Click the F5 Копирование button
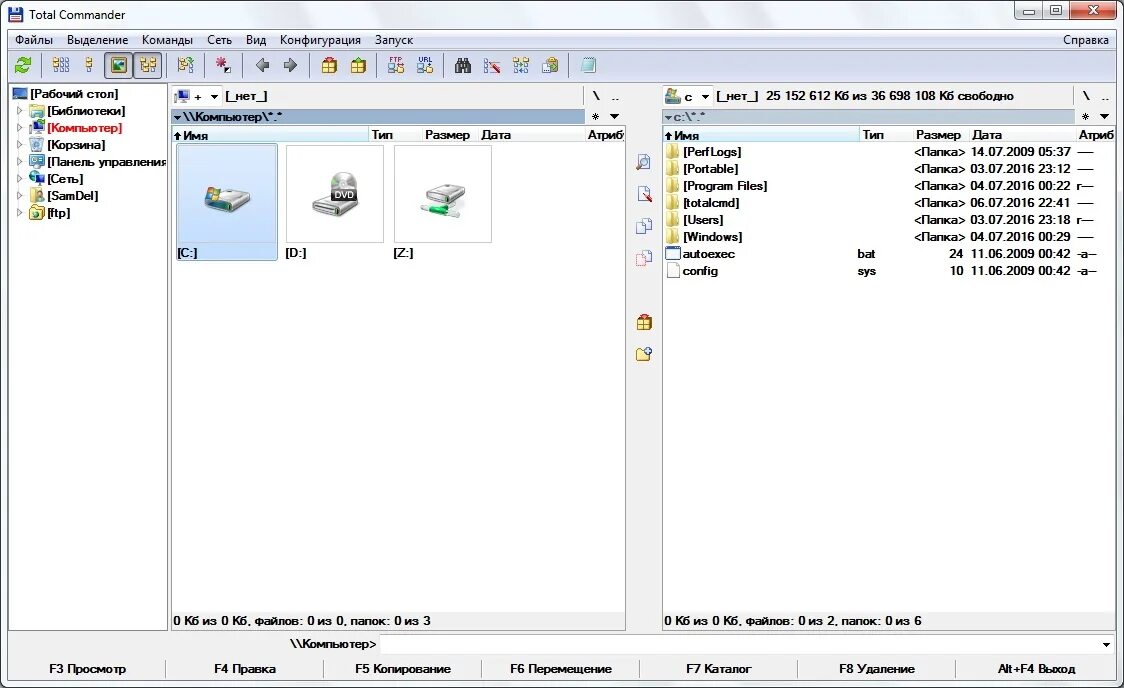The width and height of the screenshot is (1124, 688). coord(402,669)
